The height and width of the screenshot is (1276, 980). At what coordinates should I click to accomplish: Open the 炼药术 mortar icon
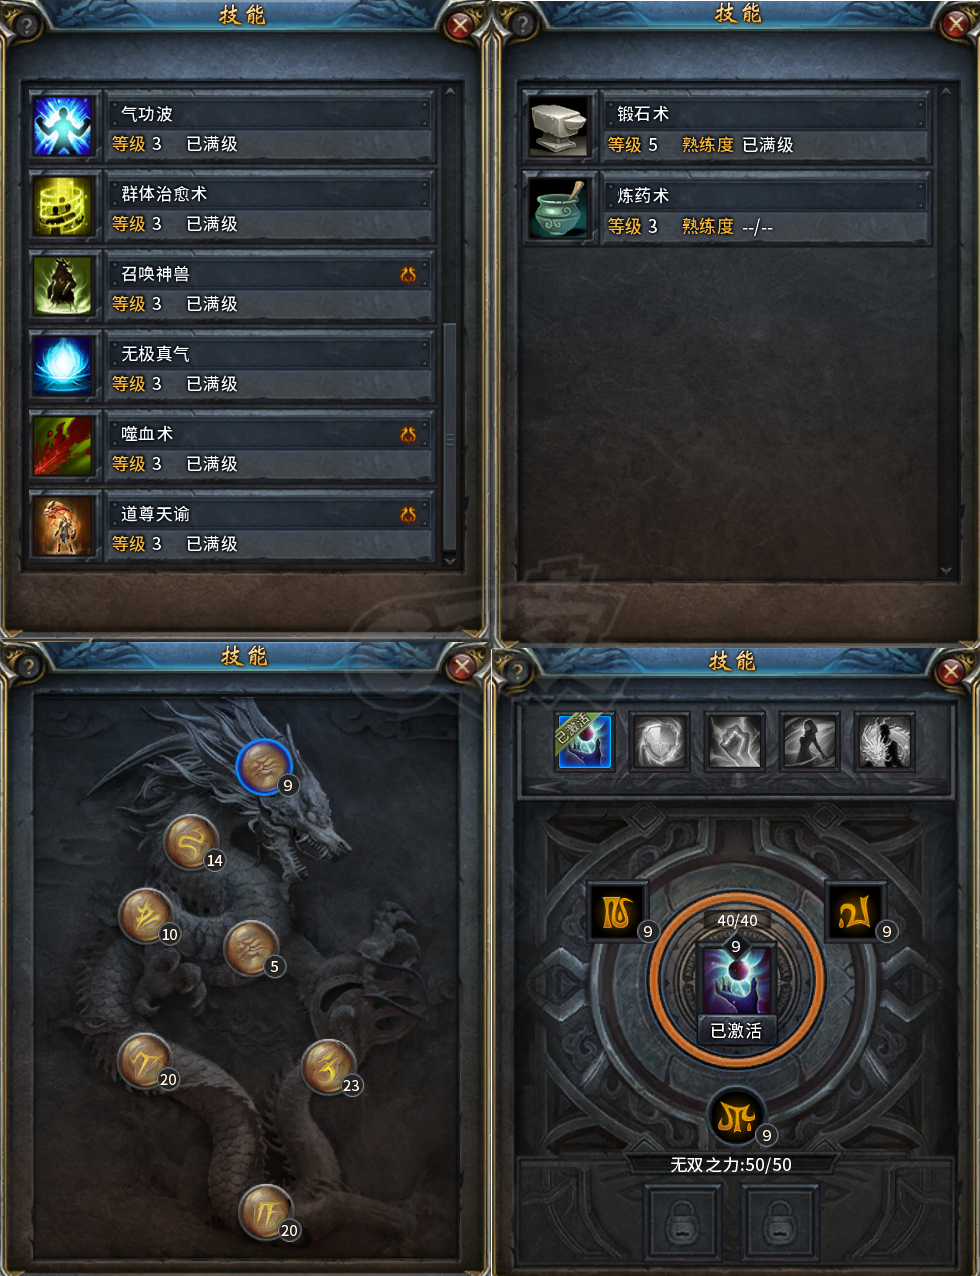[558, 208]
